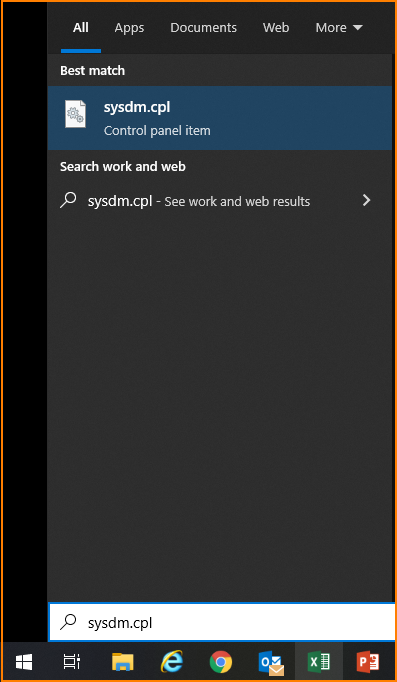397x682 pixels.
Task: Click the gear document icon of sysdm.cpl
Action: [x=76, y=114]
